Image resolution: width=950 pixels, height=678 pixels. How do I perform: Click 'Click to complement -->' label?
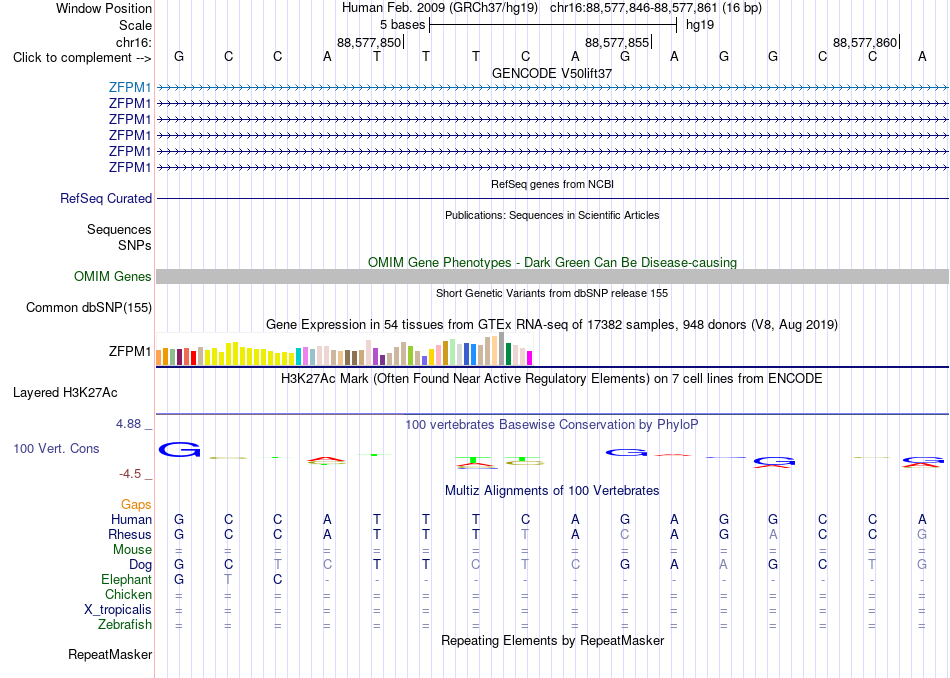click(x=82, y=58)
